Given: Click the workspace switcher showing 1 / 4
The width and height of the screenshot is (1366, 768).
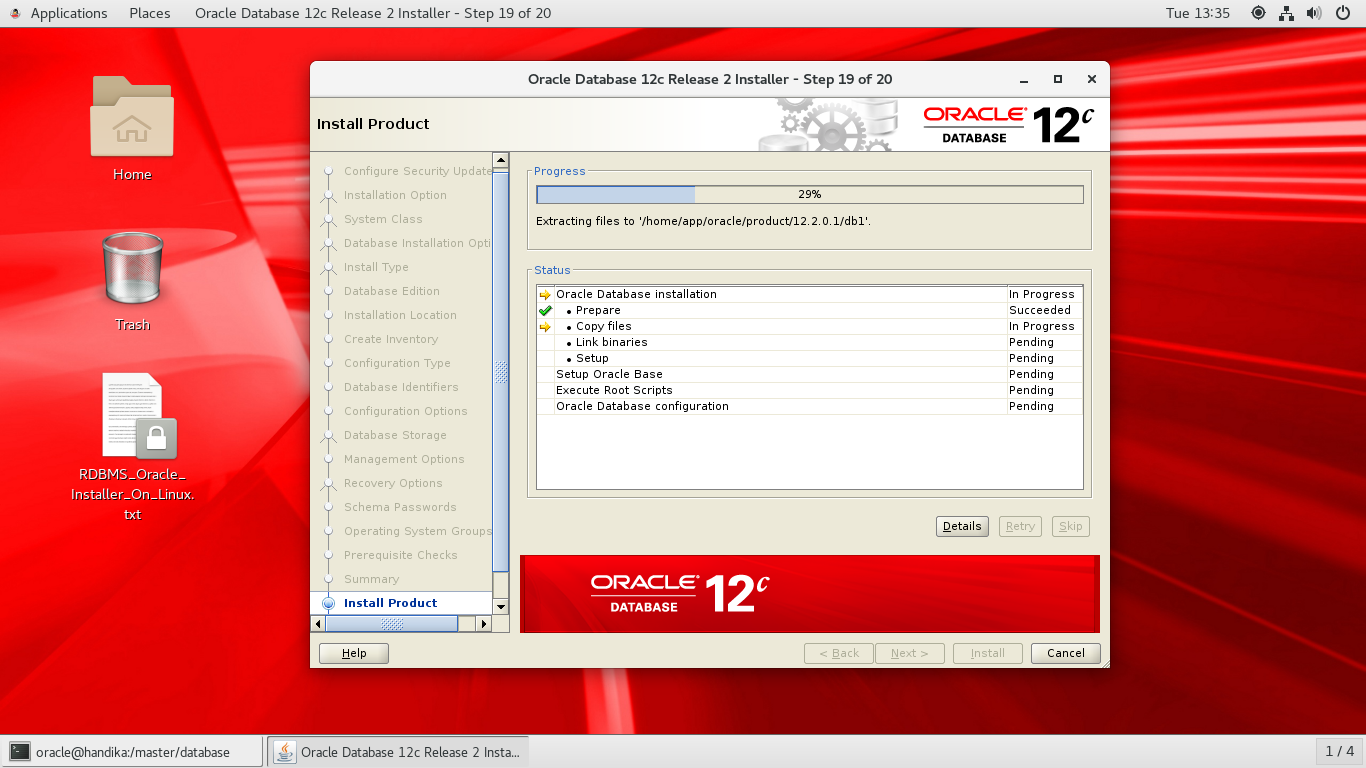Looking at the screenshot, I should pos(1339,751).
